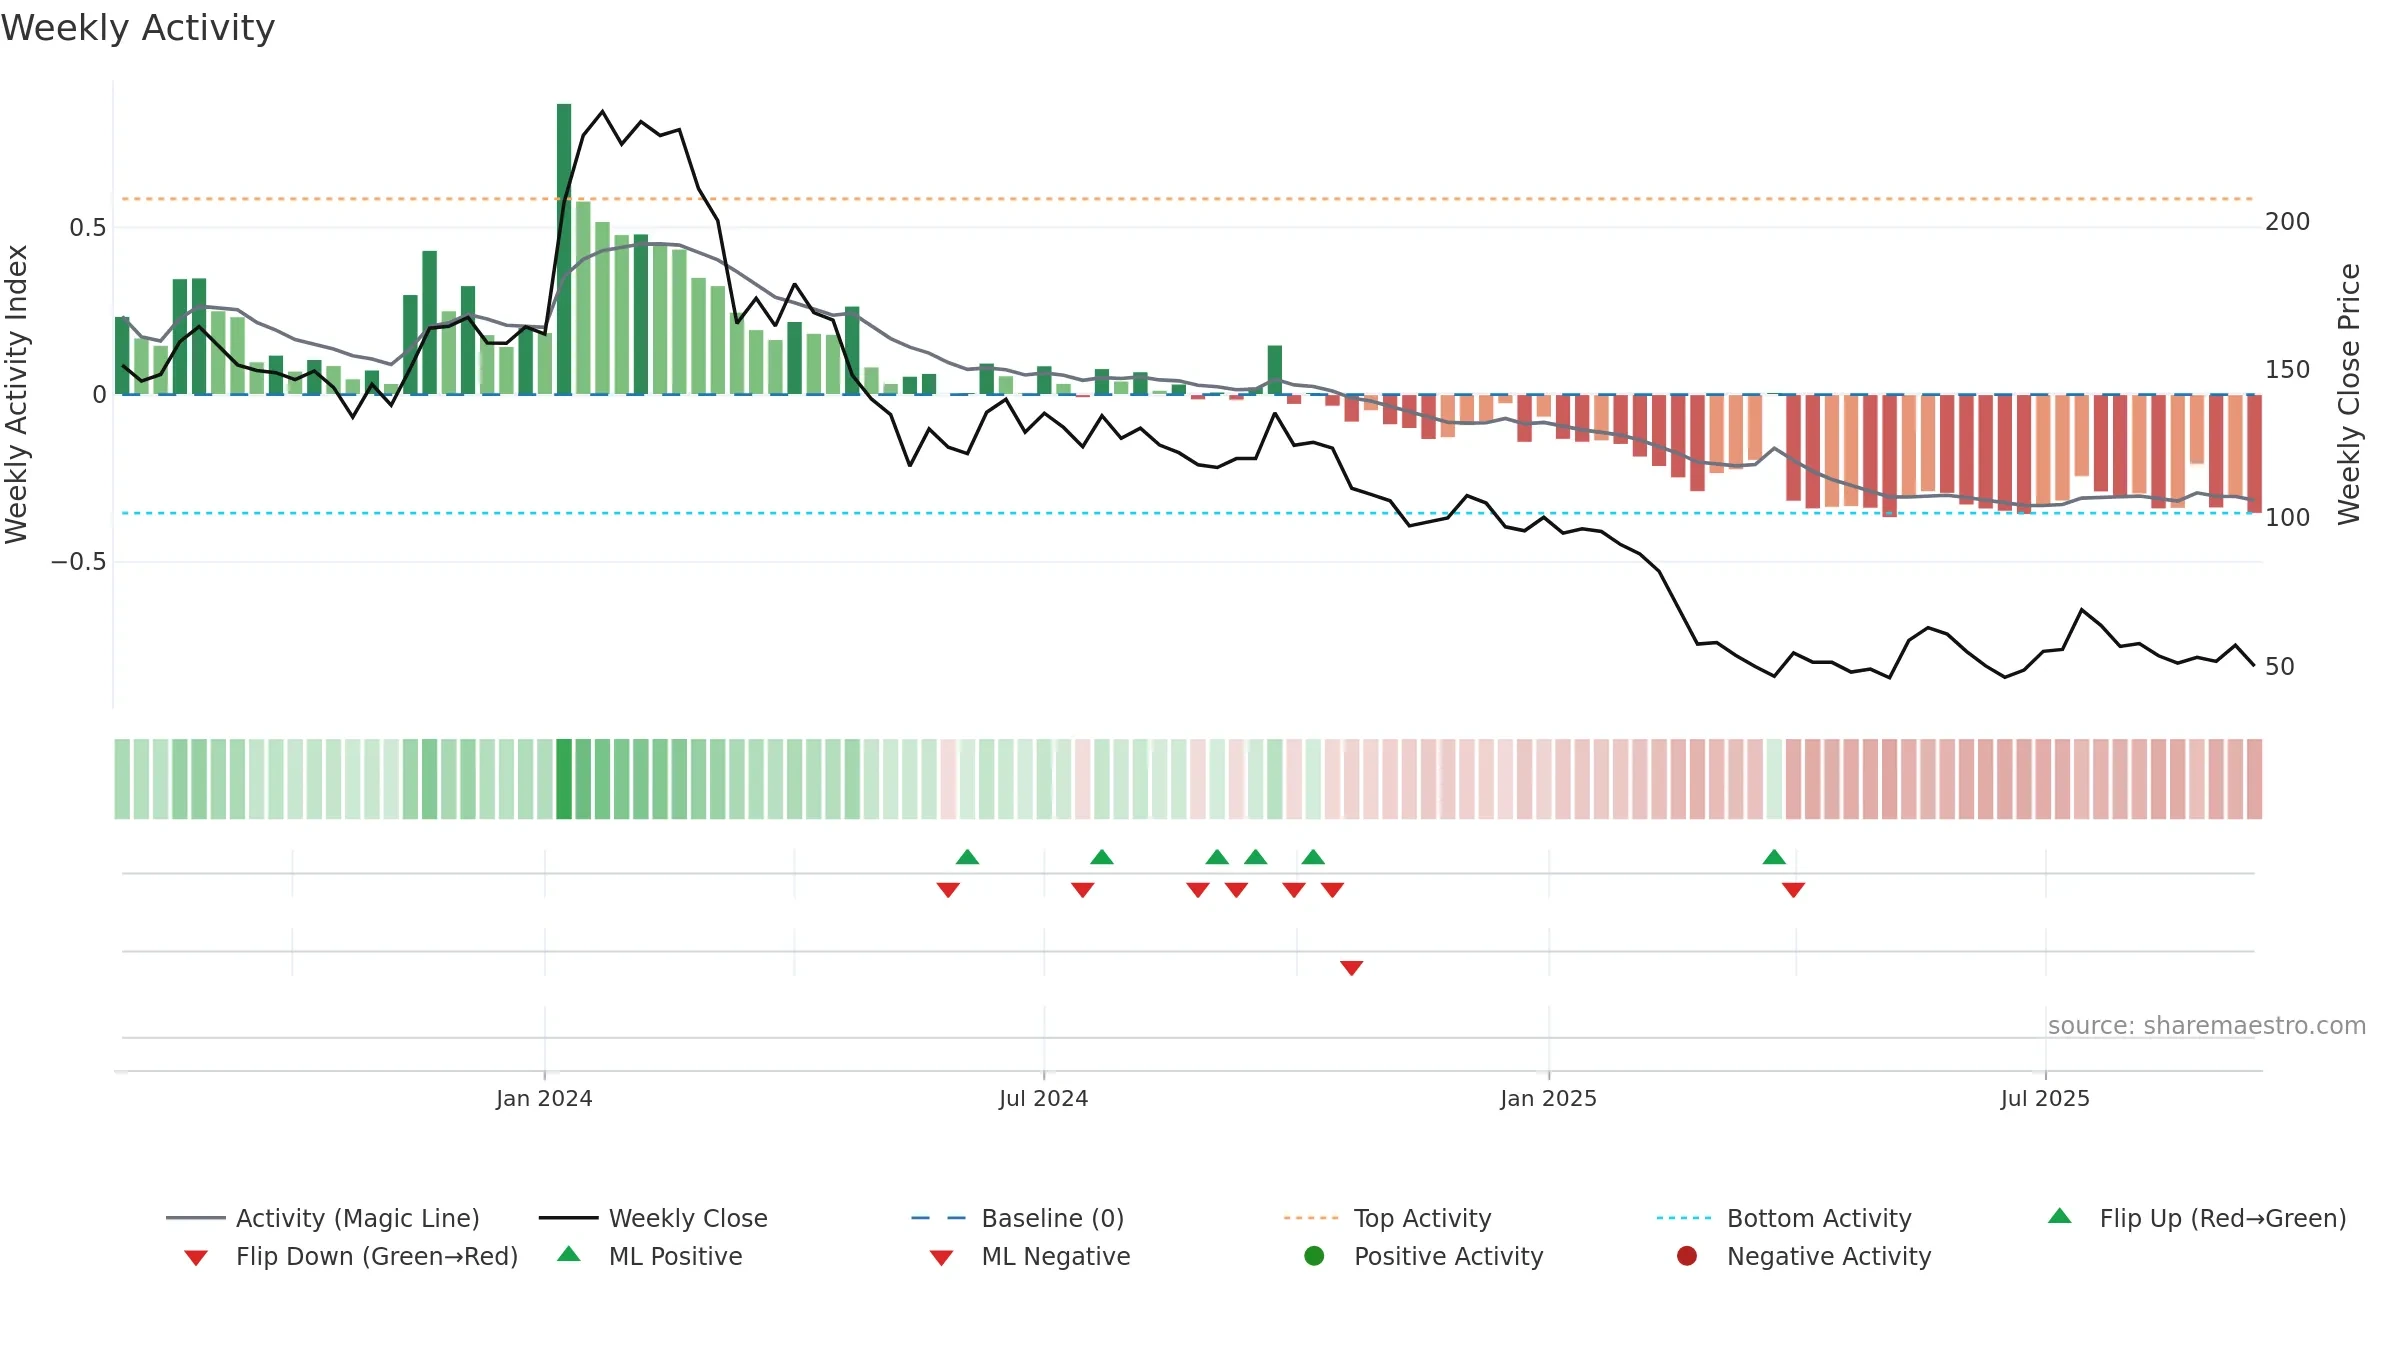Click the −0.5 activity axis tick
Viewport: 2400px width, 1350px height.
[x=79, y=562]
